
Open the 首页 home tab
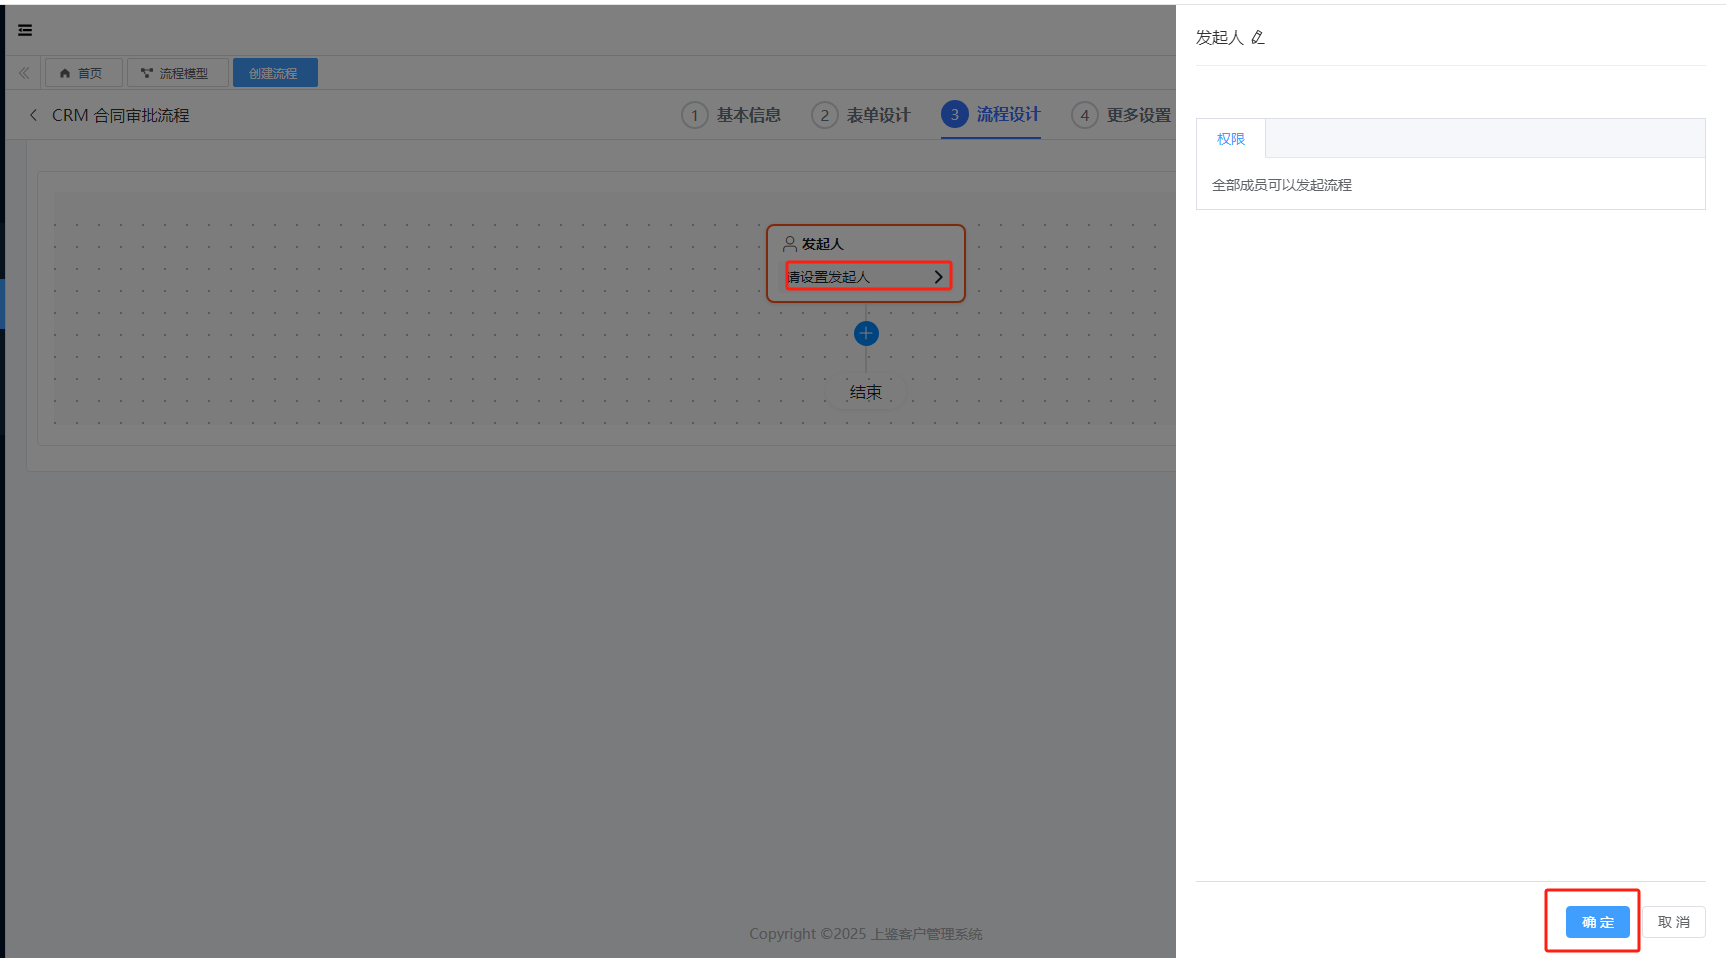pyautogui.click(x=82, y=73)
